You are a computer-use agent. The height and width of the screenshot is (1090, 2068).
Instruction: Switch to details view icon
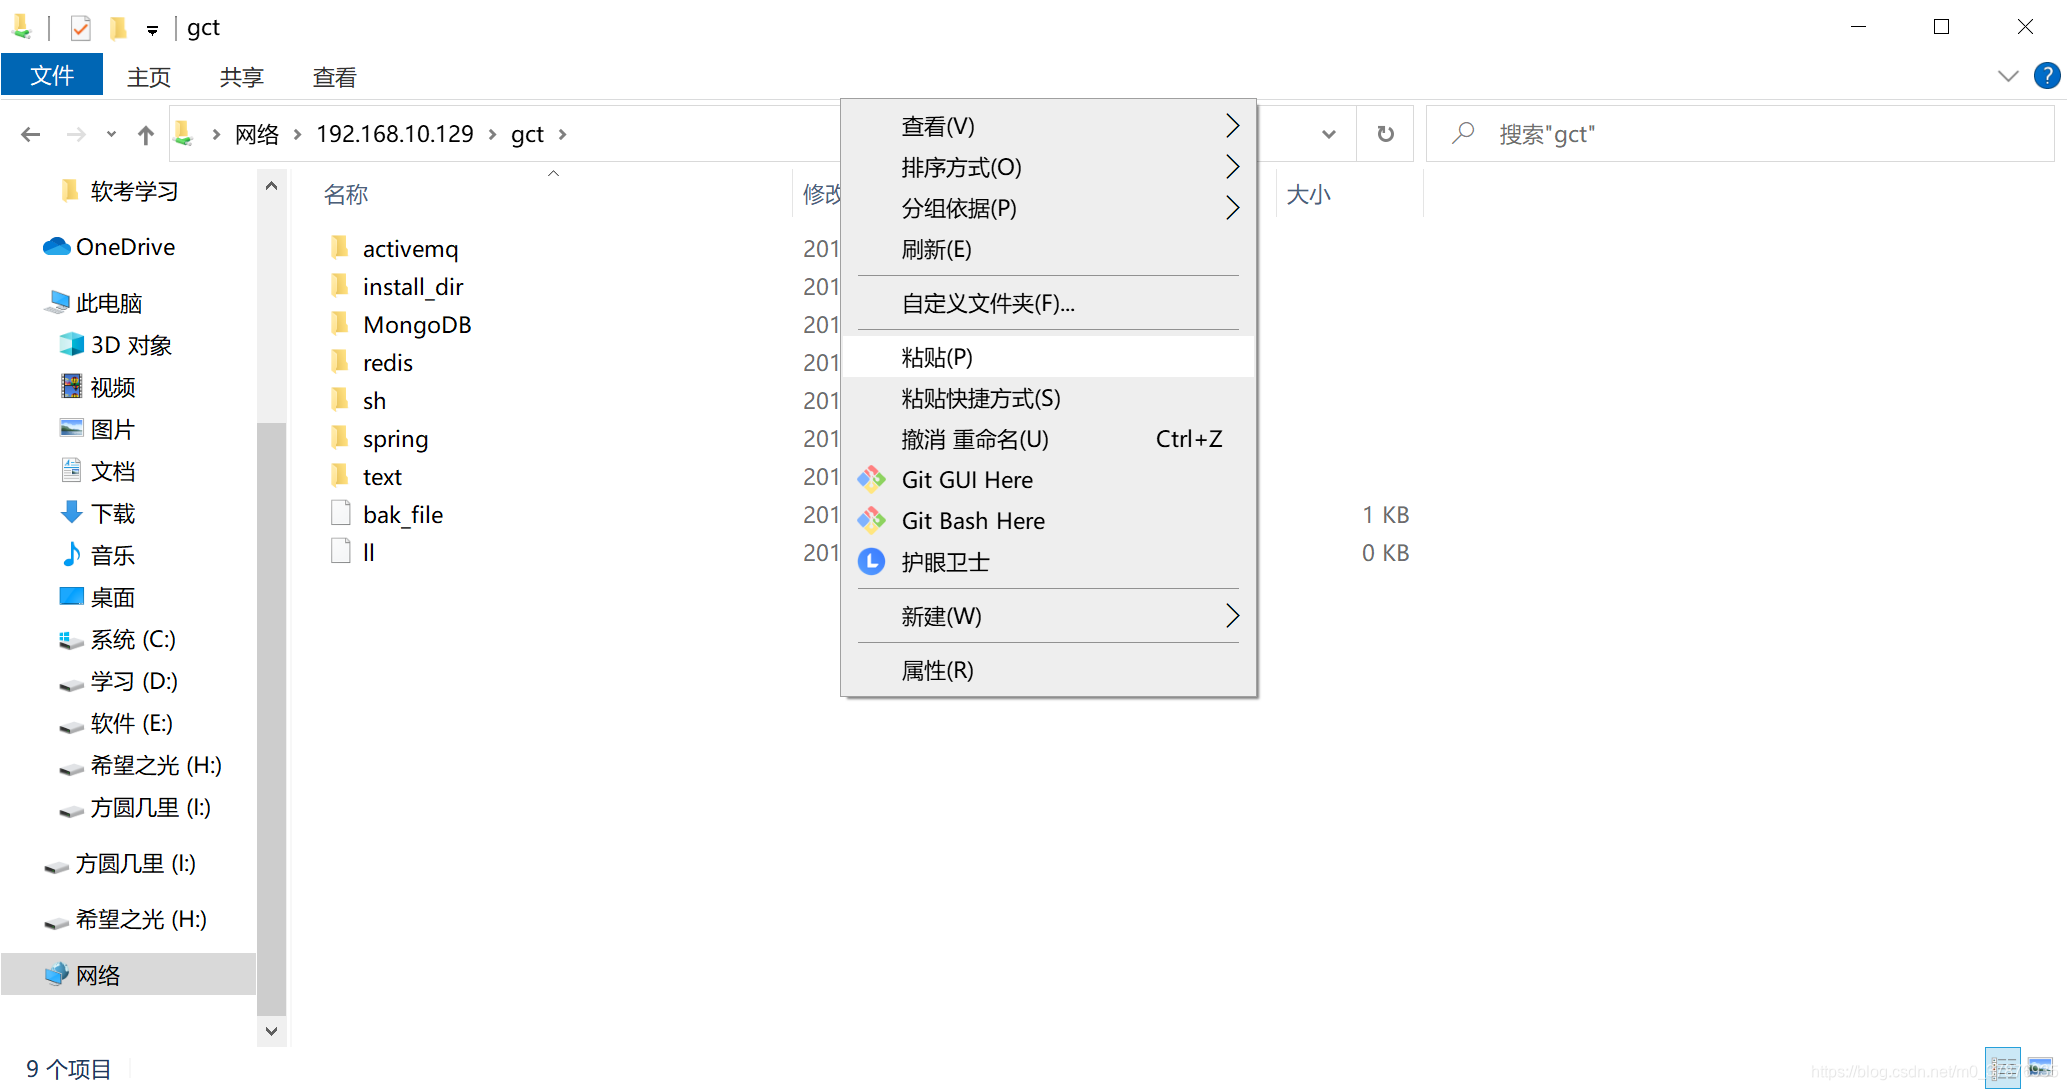click(2003, 1069)
